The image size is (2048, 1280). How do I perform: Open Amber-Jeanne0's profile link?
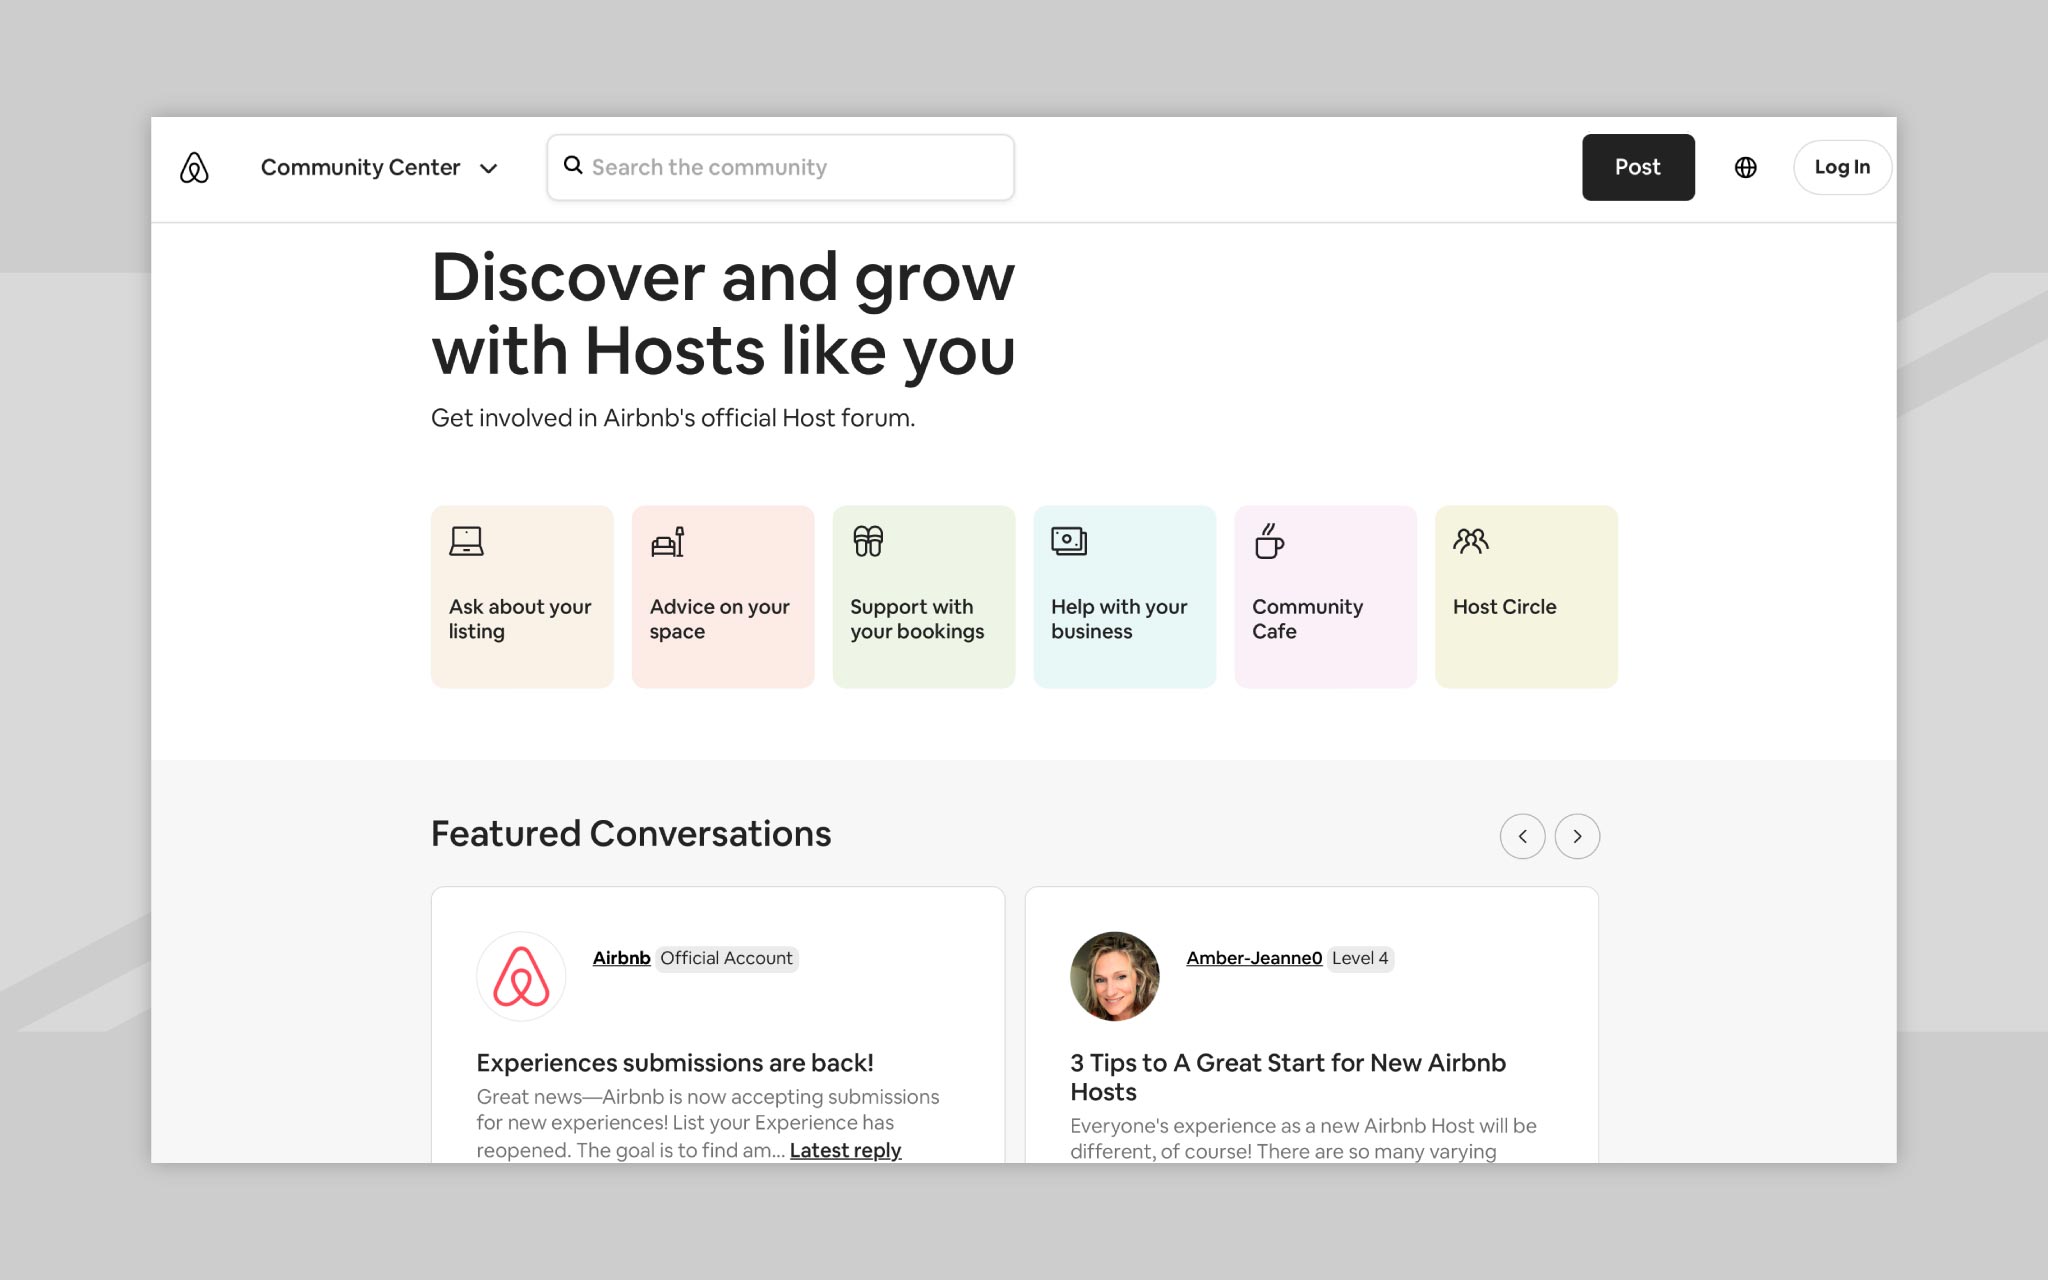coord(1253,958)
